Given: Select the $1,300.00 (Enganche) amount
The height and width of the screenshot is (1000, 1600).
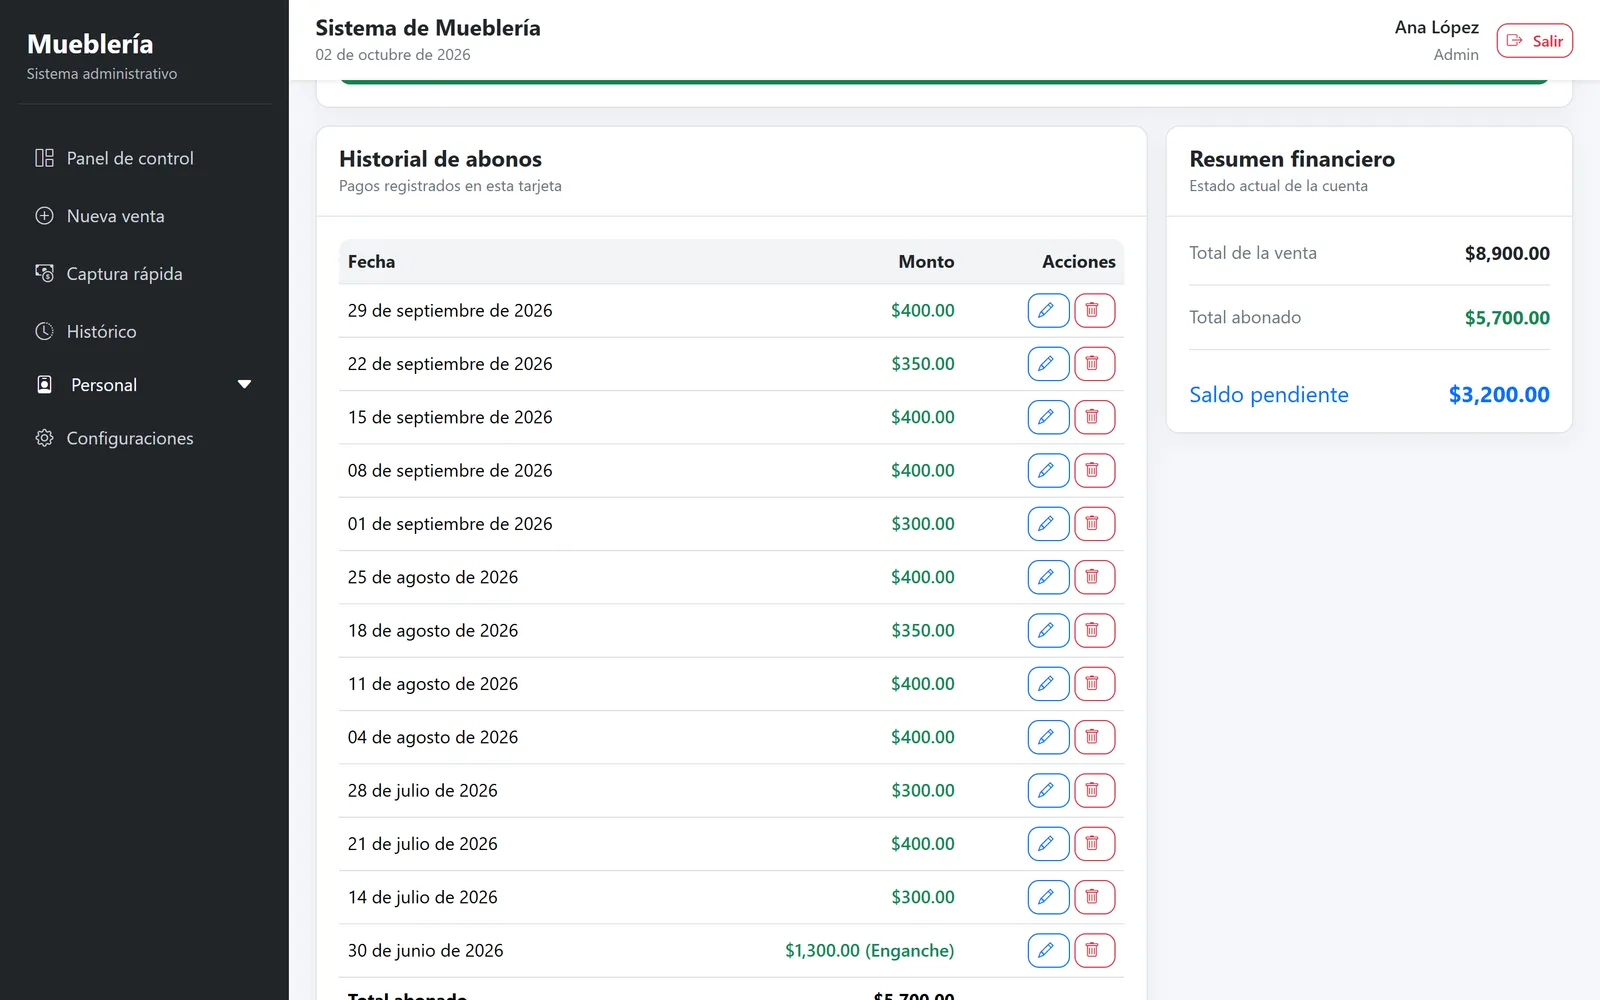Looking at the screenshot, I should pyautogui.click(x=869, y=951).
